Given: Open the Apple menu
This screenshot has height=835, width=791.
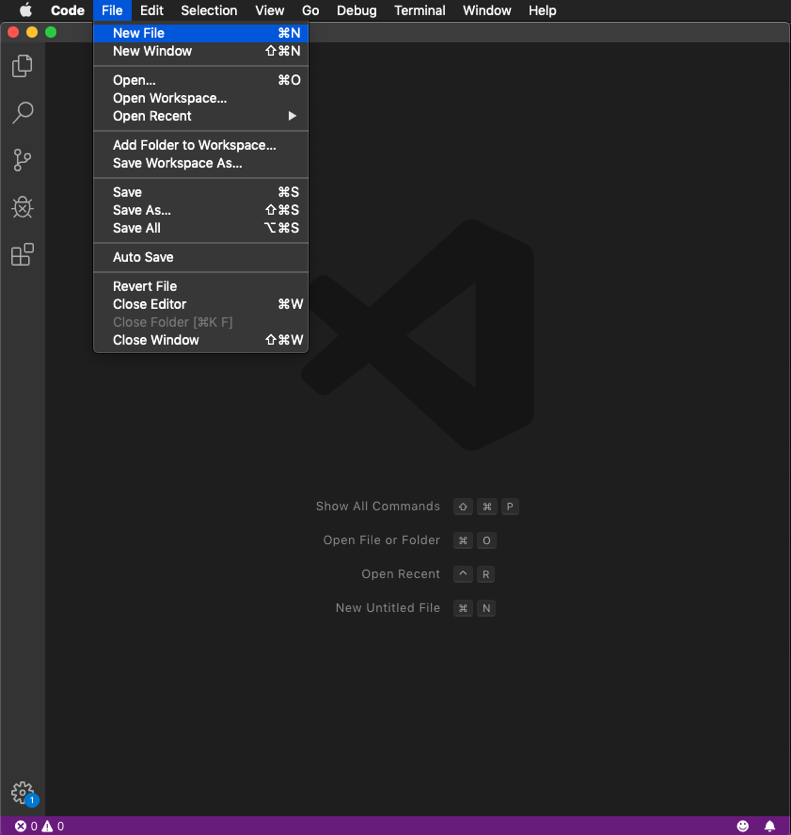Looking at the screenshot, I should point(25,10).
